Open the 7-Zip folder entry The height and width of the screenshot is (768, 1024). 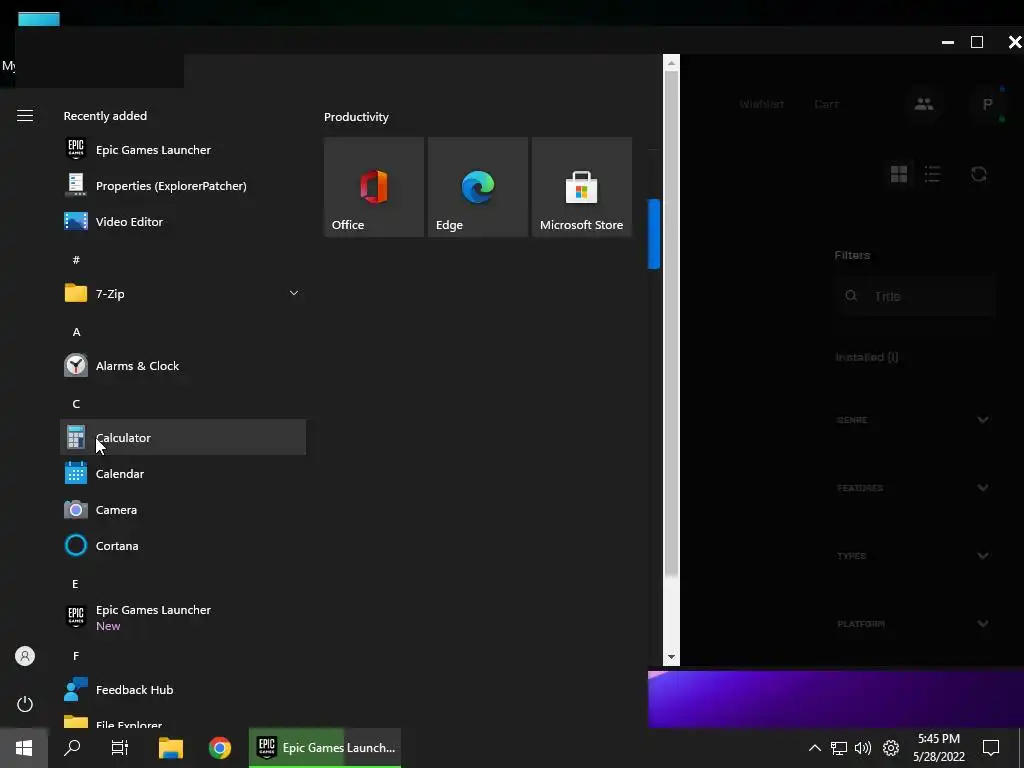click(183, 293)
